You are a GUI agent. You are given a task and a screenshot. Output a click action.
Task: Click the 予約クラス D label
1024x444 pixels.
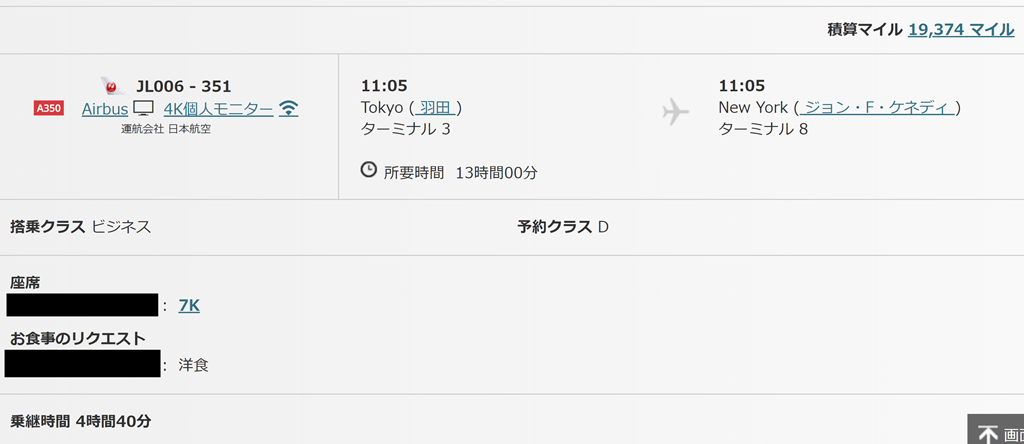click(x=563, y=227)
